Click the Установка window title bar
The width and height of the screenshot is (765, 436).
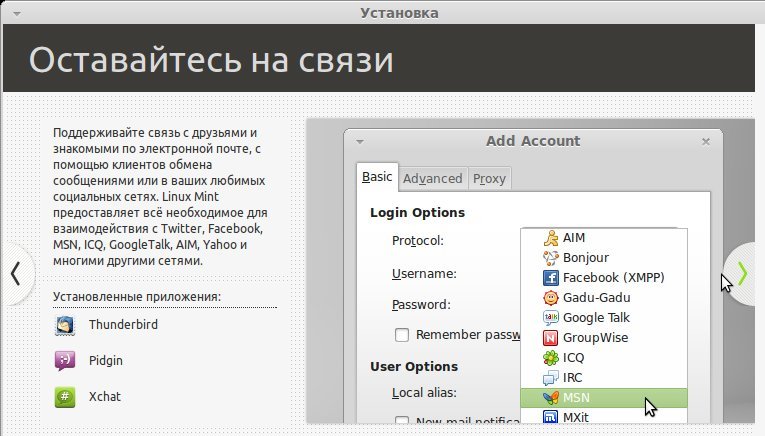399,13
